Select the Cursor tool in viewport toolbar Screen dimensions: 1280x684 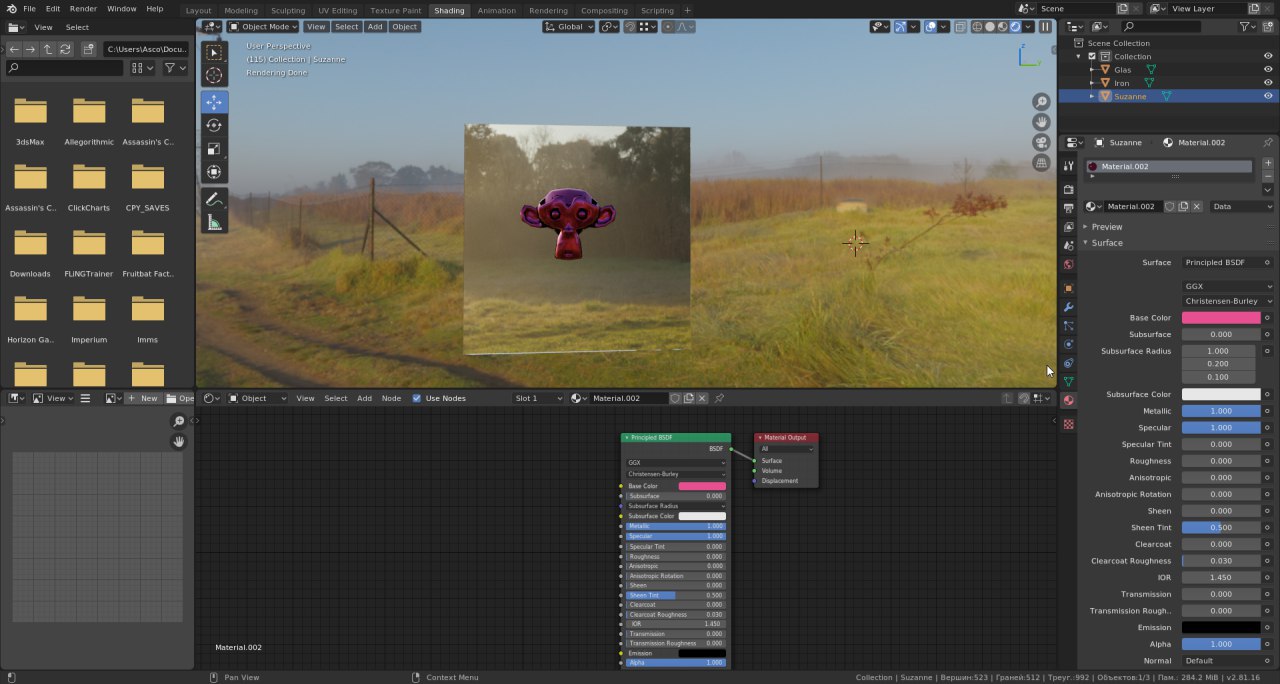[x=214, y=76]
